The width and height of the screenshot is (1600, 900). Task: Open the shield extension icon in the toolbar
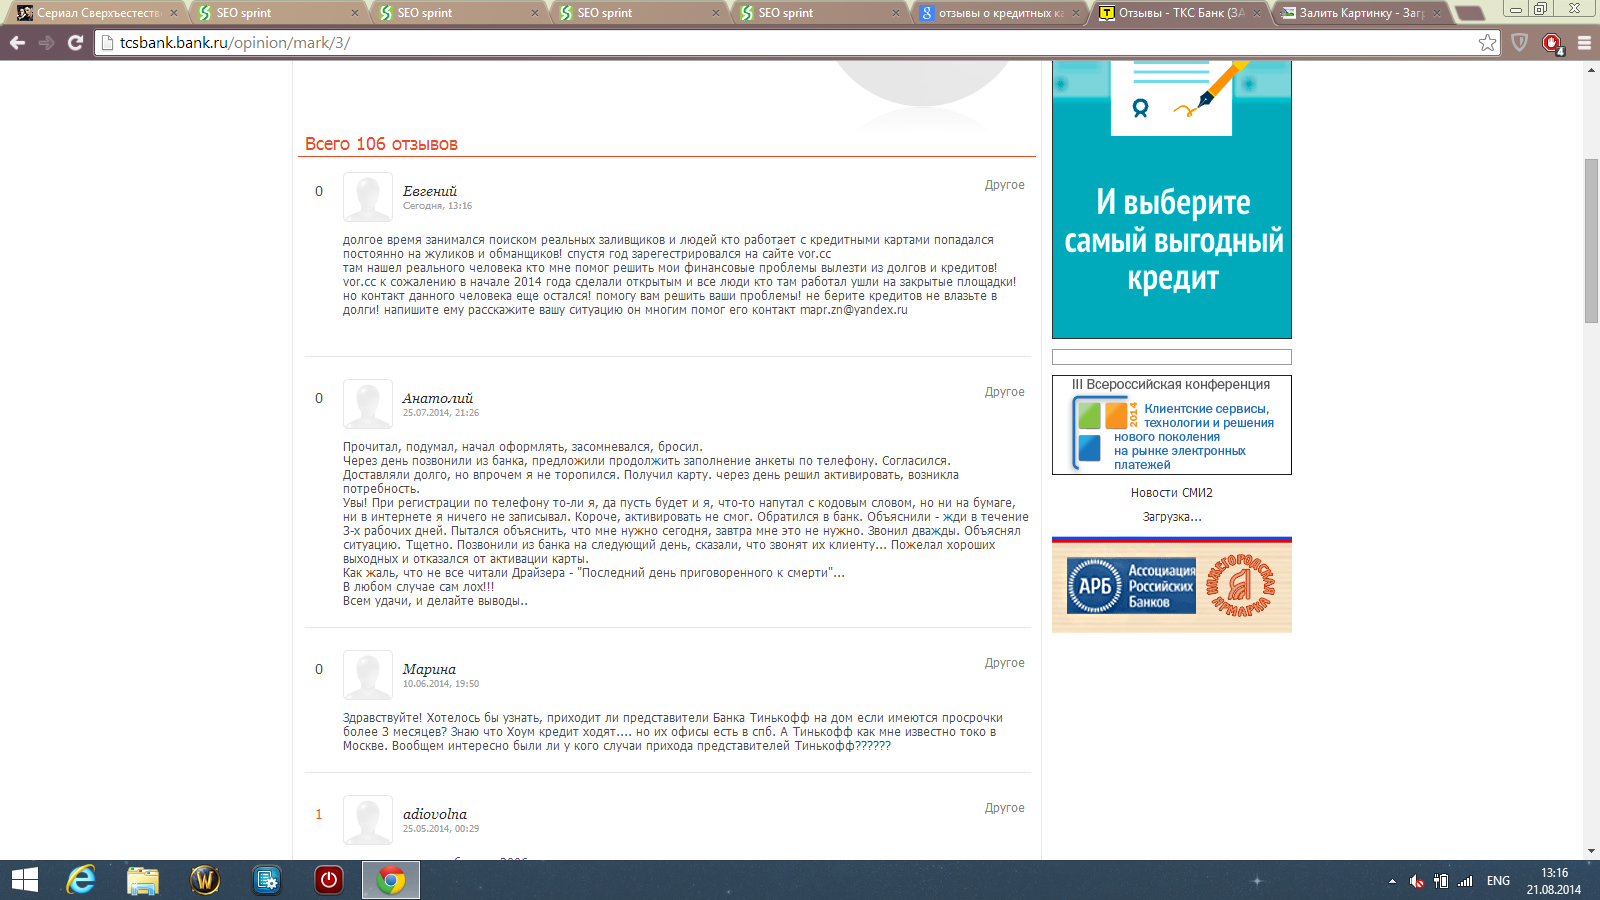coord(1520,43)
